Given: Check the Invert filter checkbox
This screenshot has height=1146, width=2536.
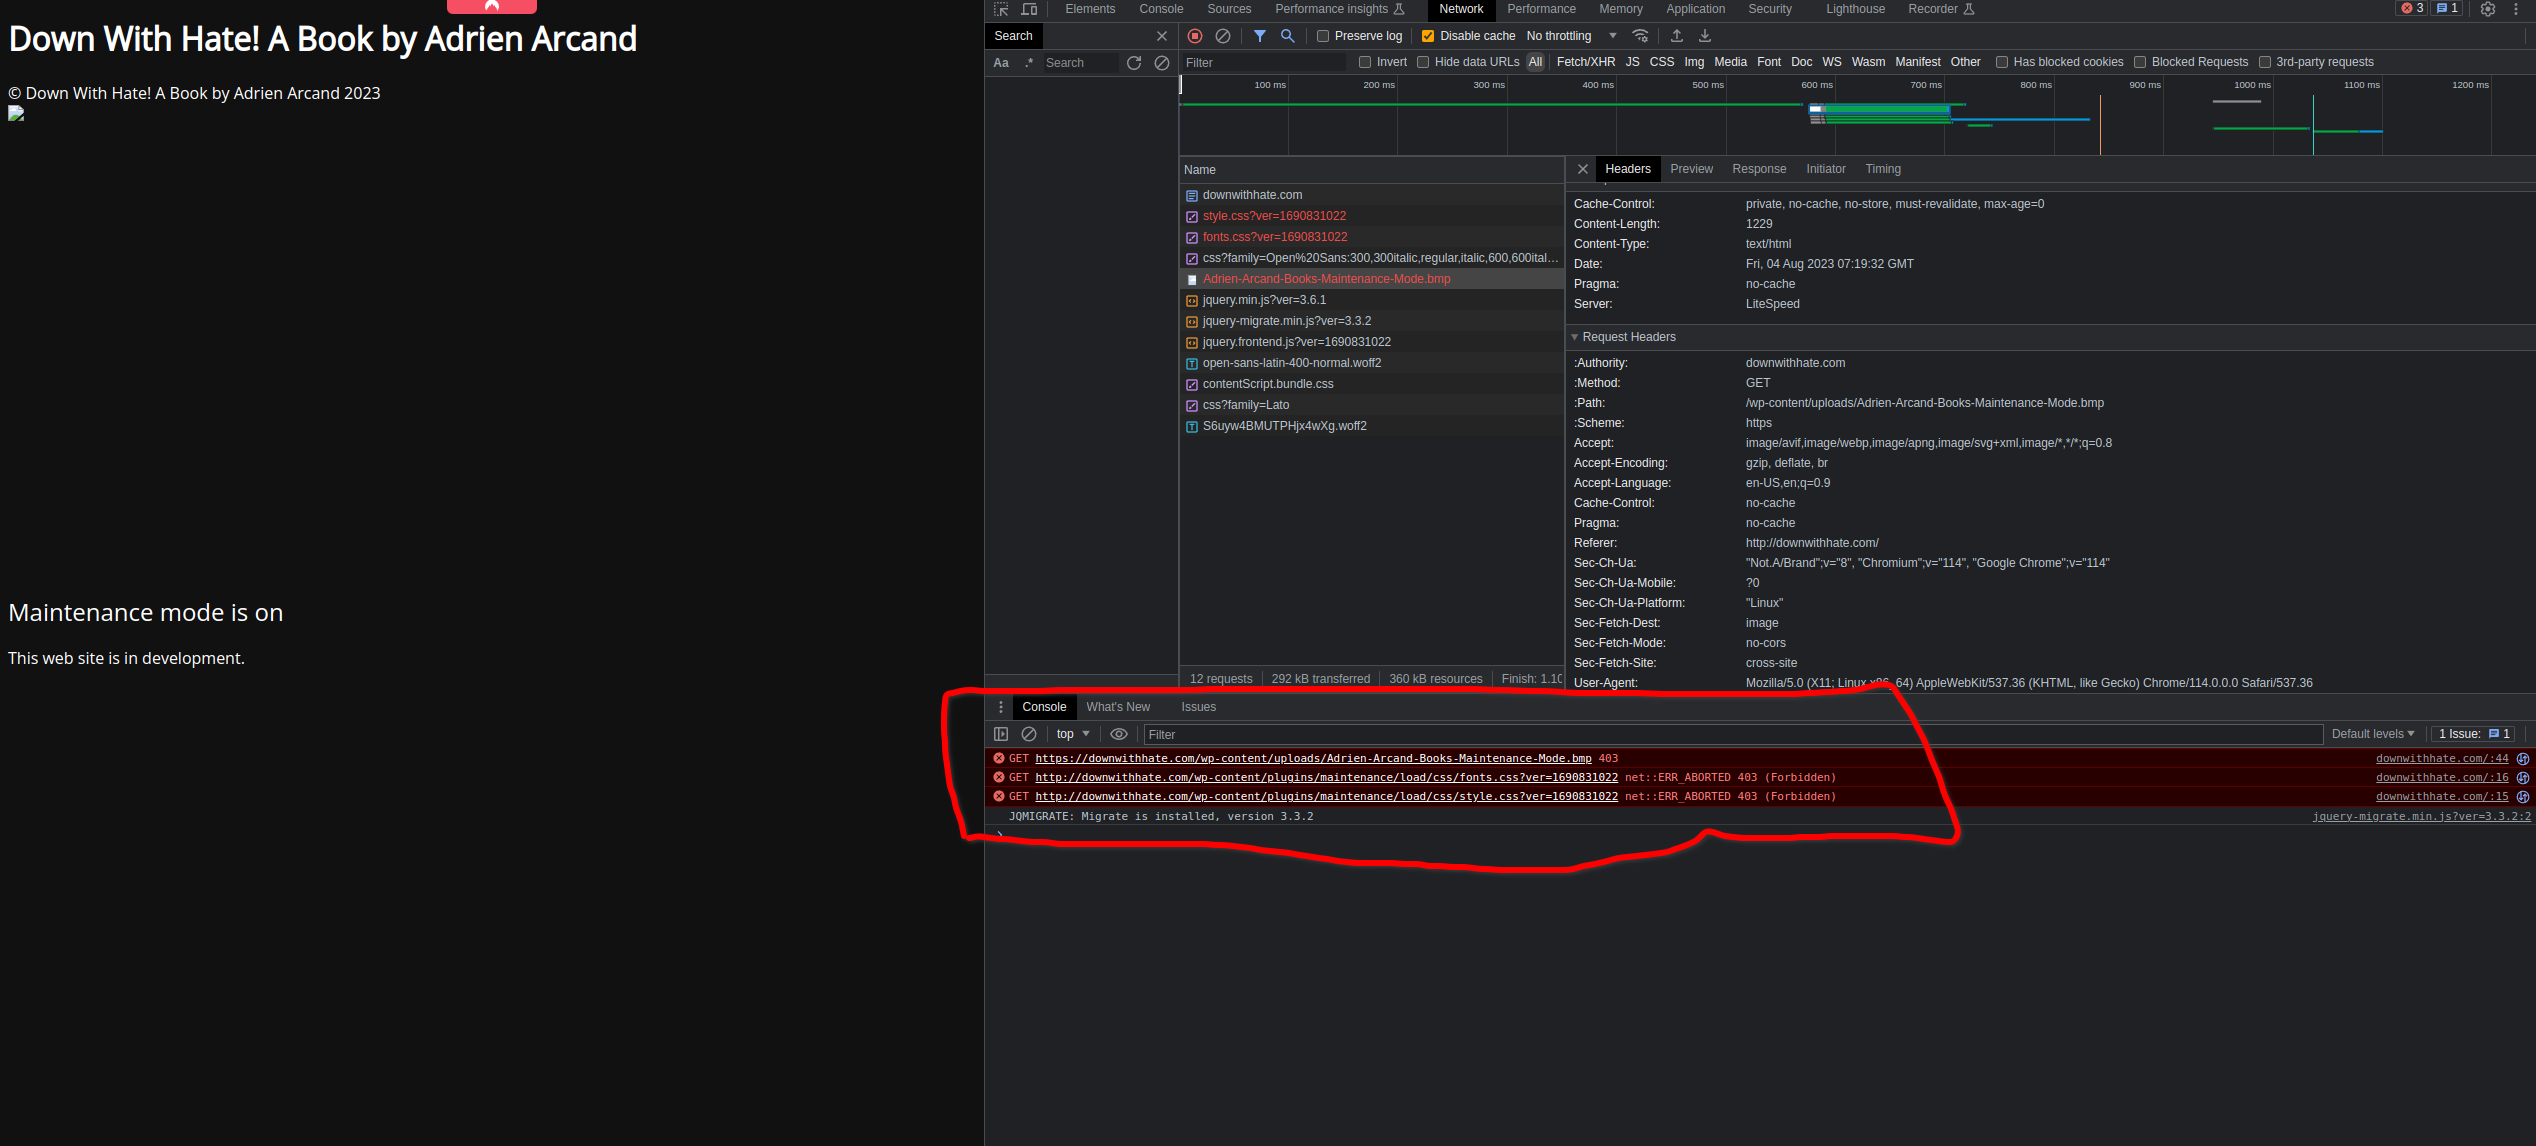Looking at the screenshot, I should click(1365, 62).
